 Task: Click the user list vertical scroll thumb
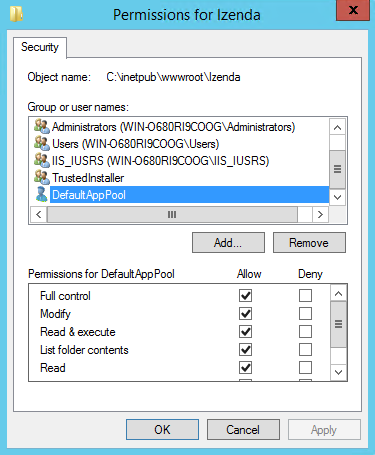337,169
